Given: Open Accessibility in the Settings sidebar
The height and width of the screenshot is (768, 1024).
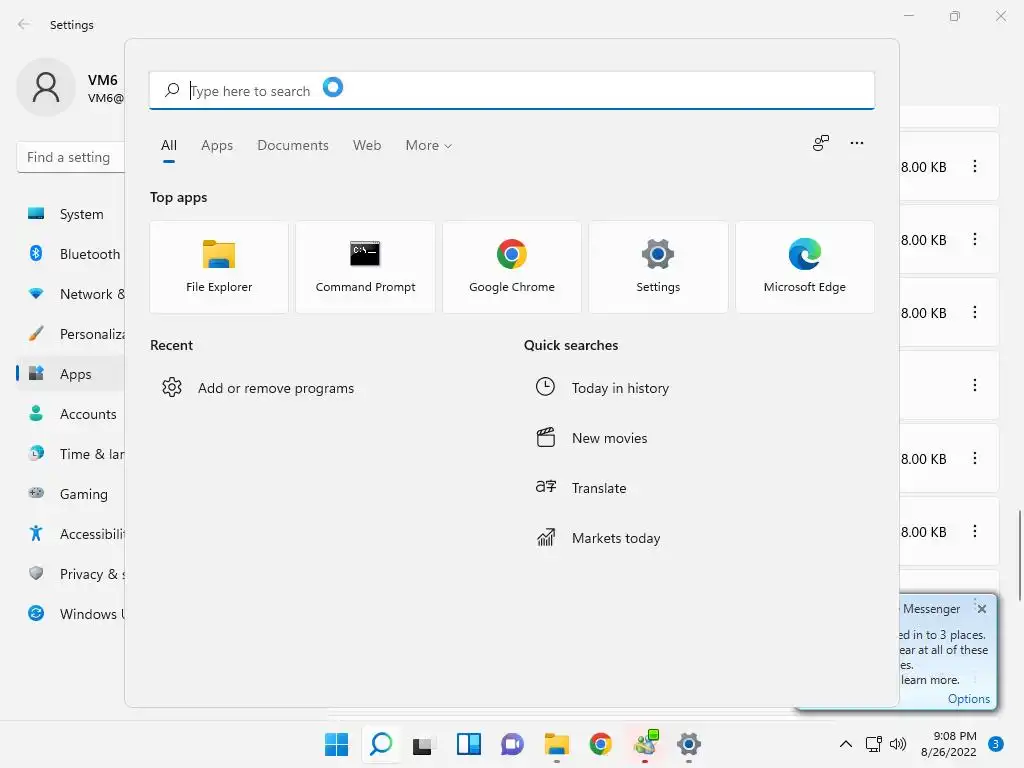Looking at the screenshot, I should point(71,534).
